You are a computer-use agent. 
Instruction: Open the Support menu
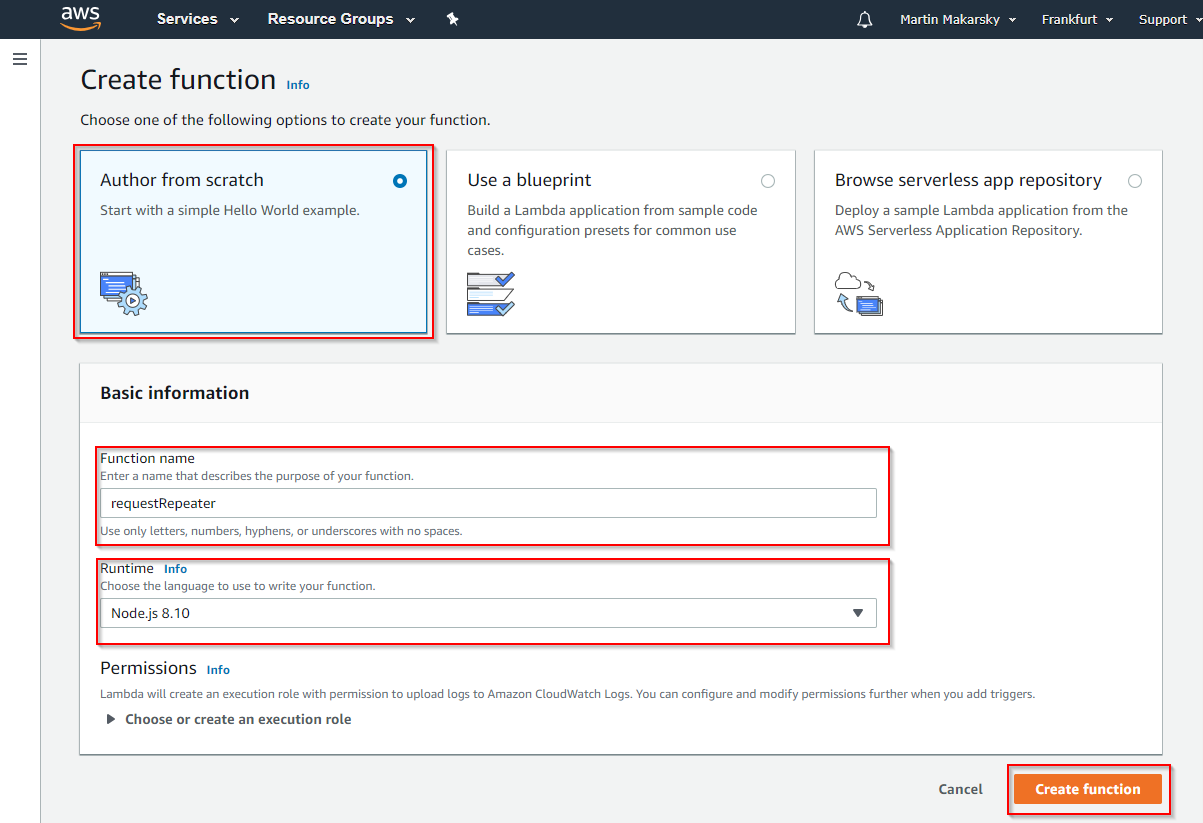tap(1164, 18)
